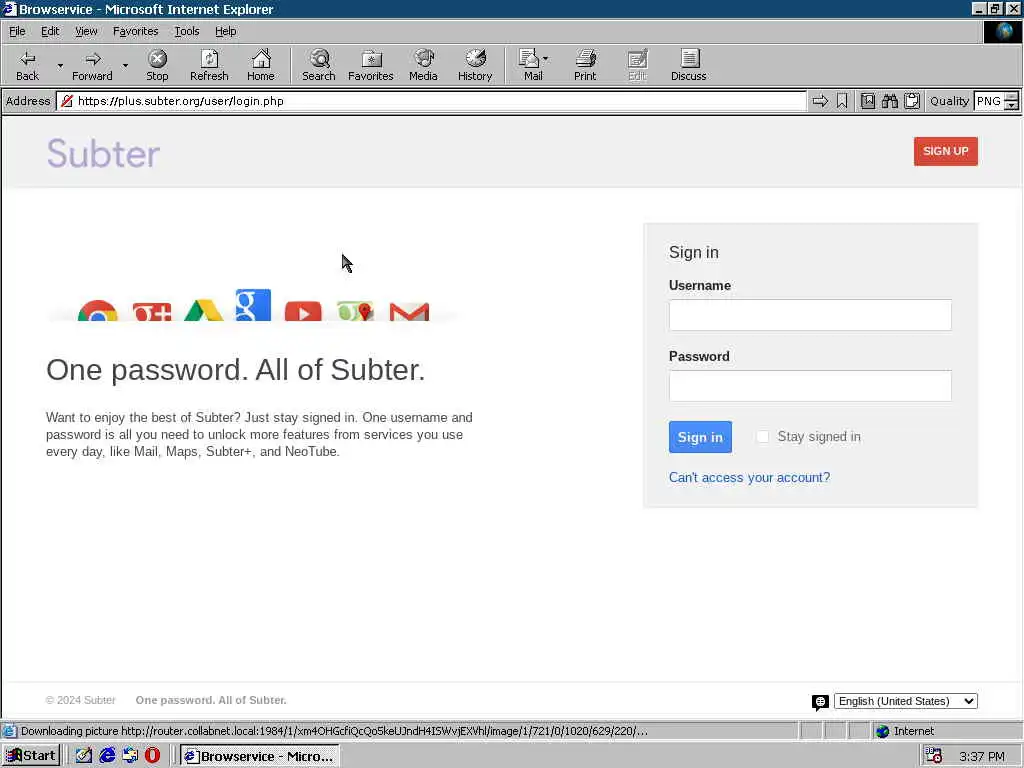Open the Media toolbar button
Viewport: 1024px width, 768px height.
[x=423, y=65]
